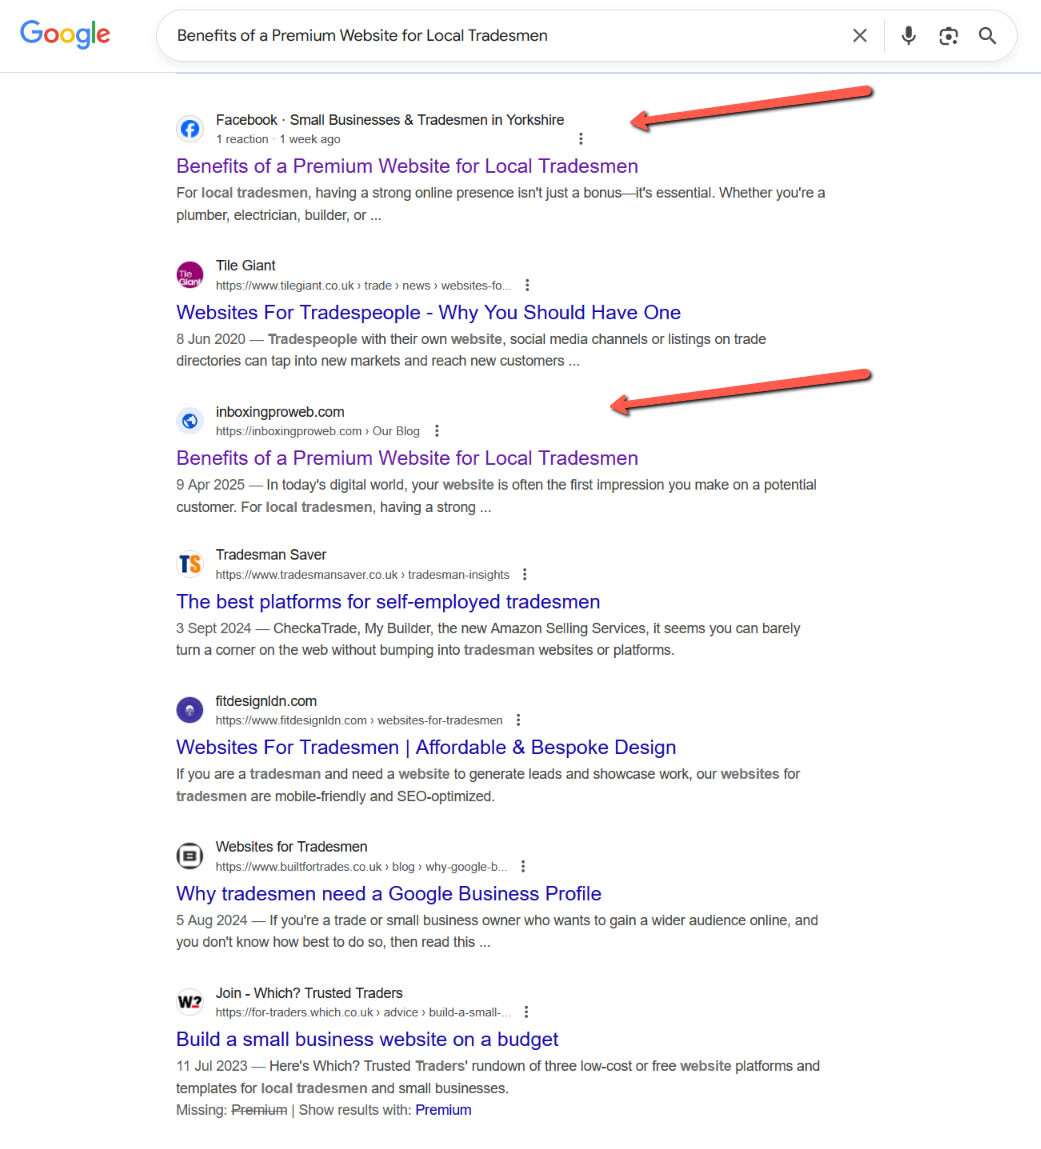This screenshot has height=1149, width=1041.
Task: Open Google Lens image search icon
Action: point(948,36)
